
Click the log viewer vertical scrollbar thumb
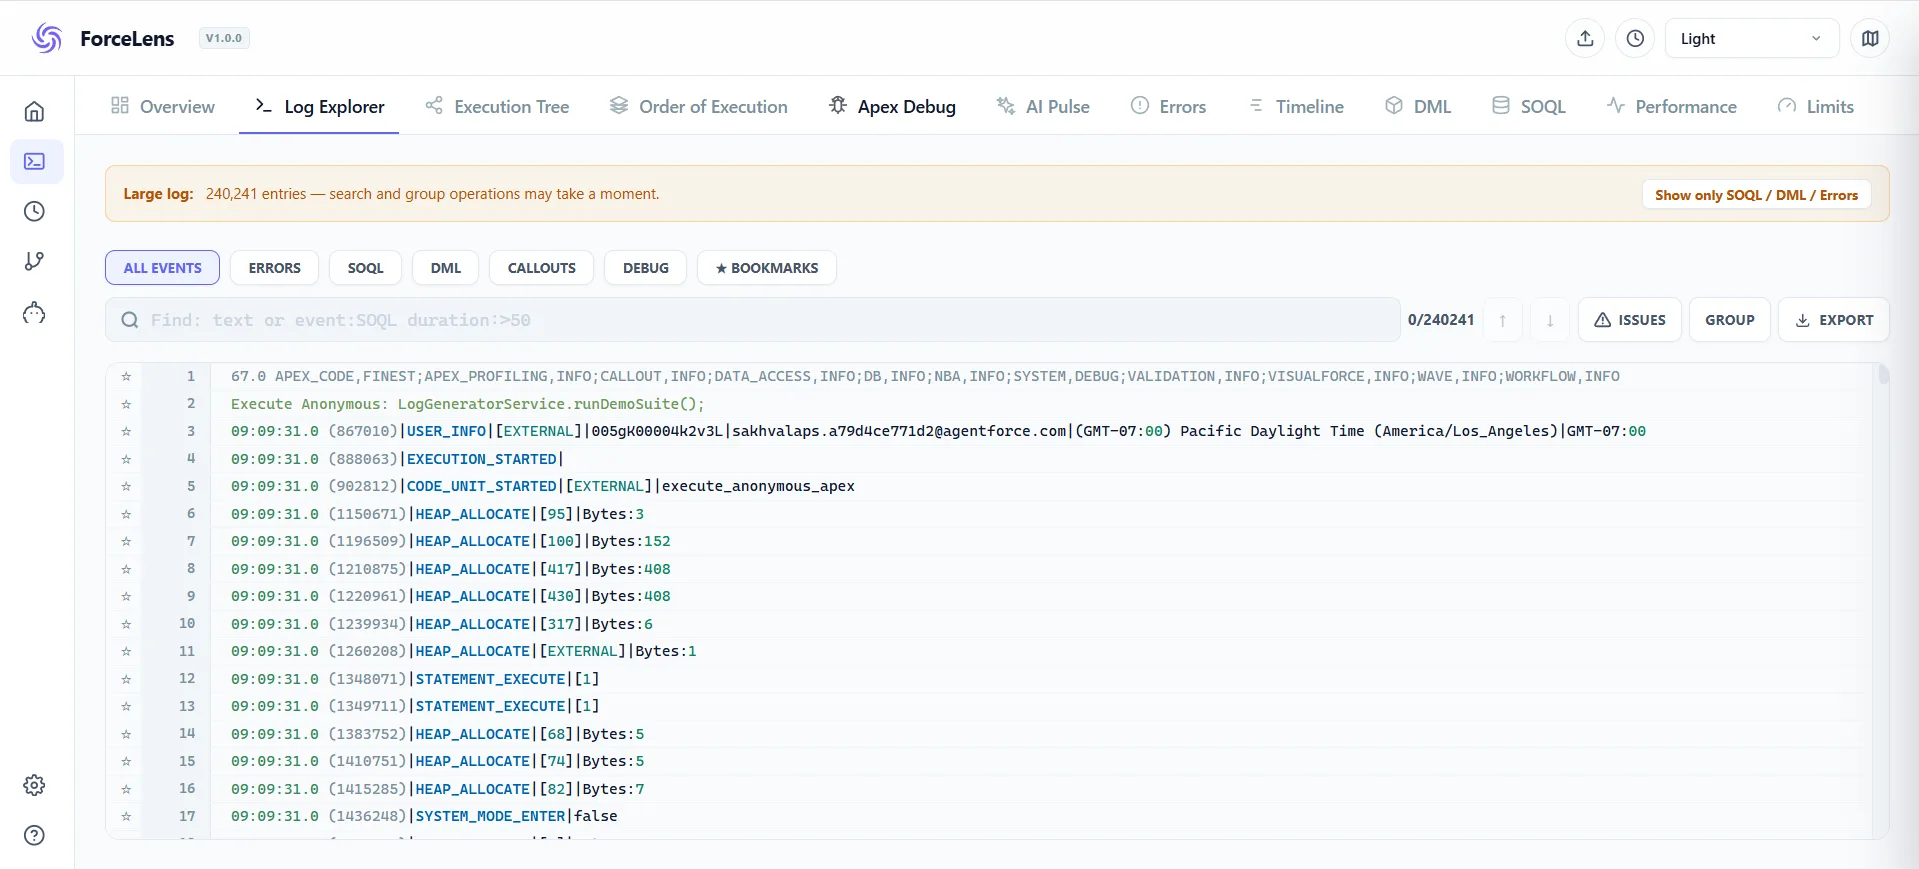click(x=1884, y=375)
